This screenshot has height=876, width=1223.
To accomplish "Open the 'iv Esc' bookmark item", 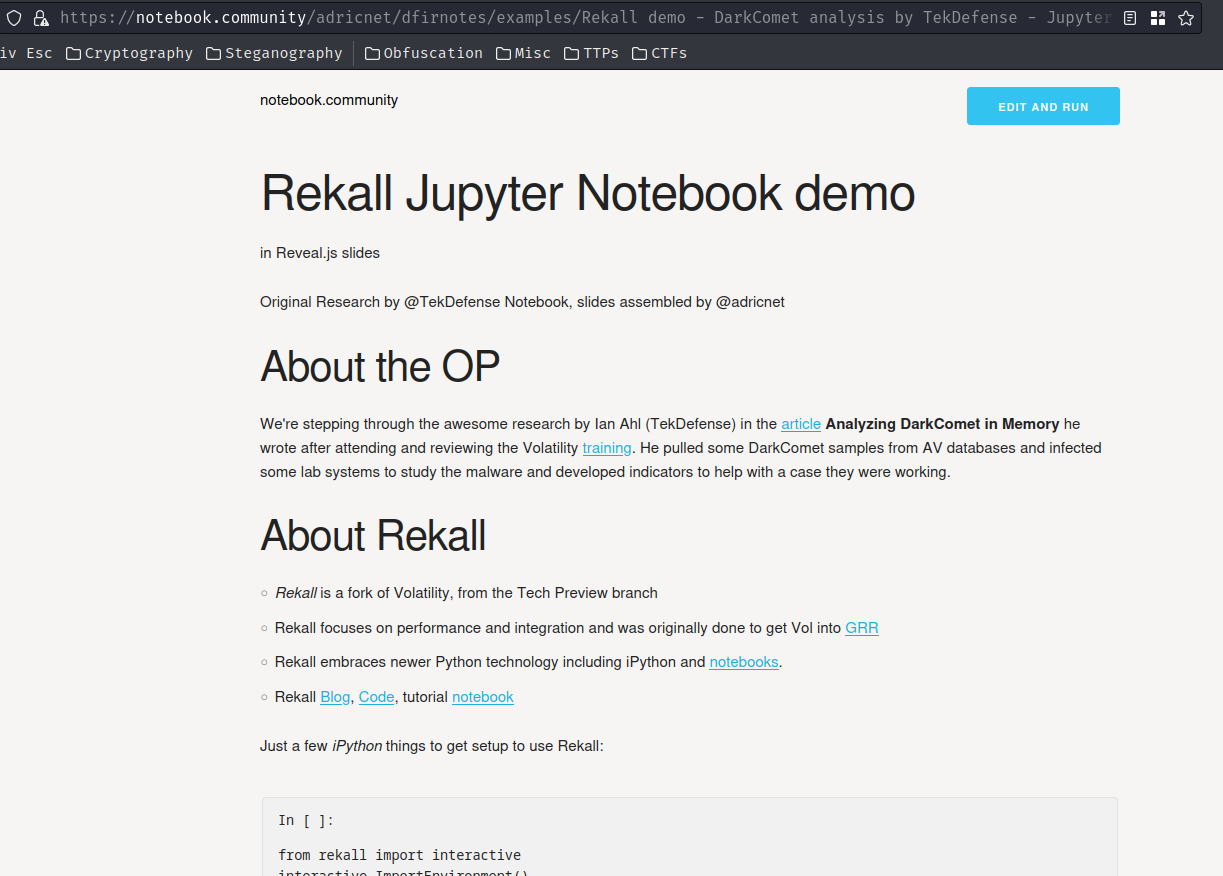I will pyautogui.click(x=26, y=53).
